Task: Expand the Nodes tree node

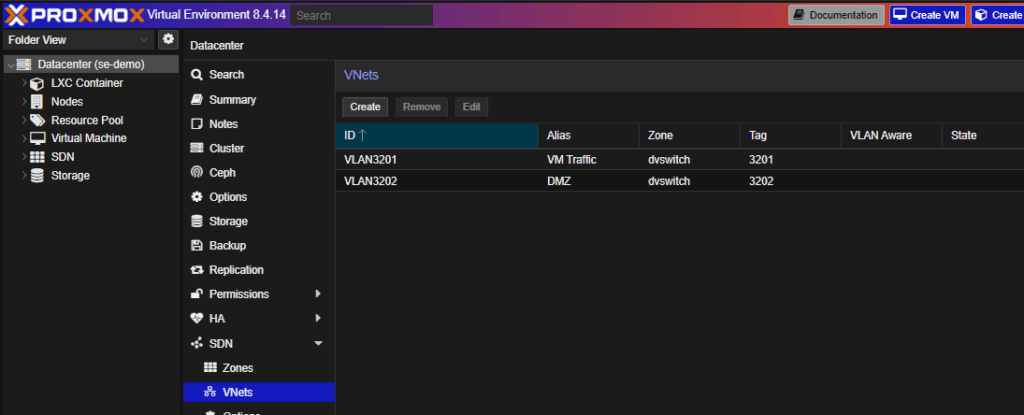Action: (x=25, y=102)
